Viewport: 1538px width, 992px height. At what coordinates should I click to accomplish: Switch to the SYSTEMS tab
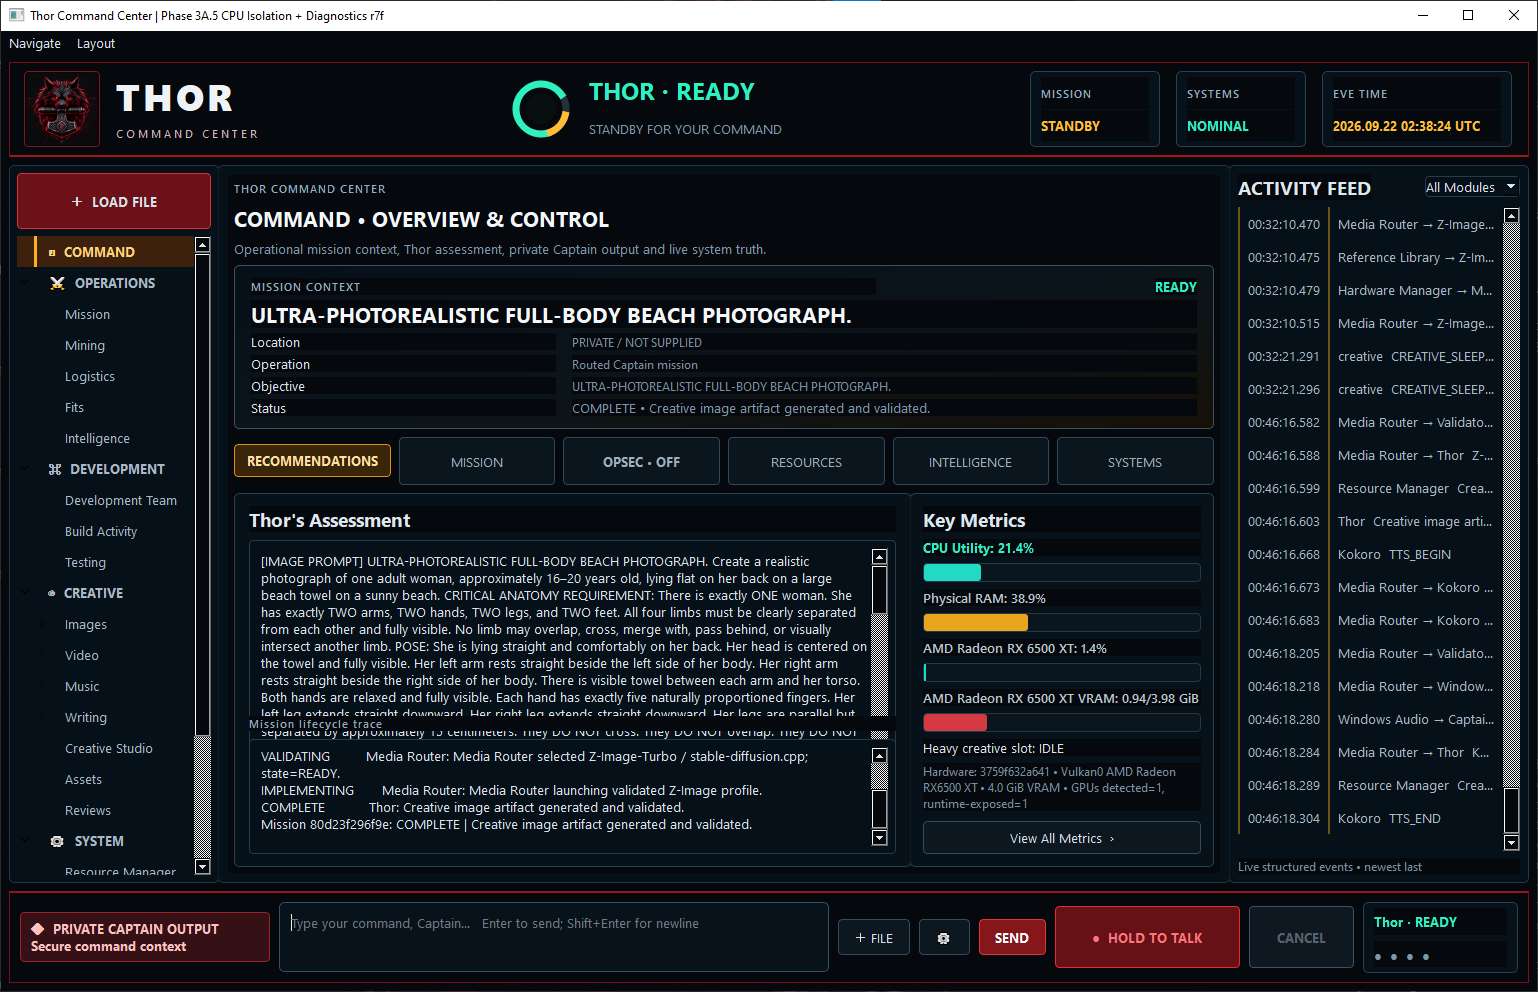1135,462
